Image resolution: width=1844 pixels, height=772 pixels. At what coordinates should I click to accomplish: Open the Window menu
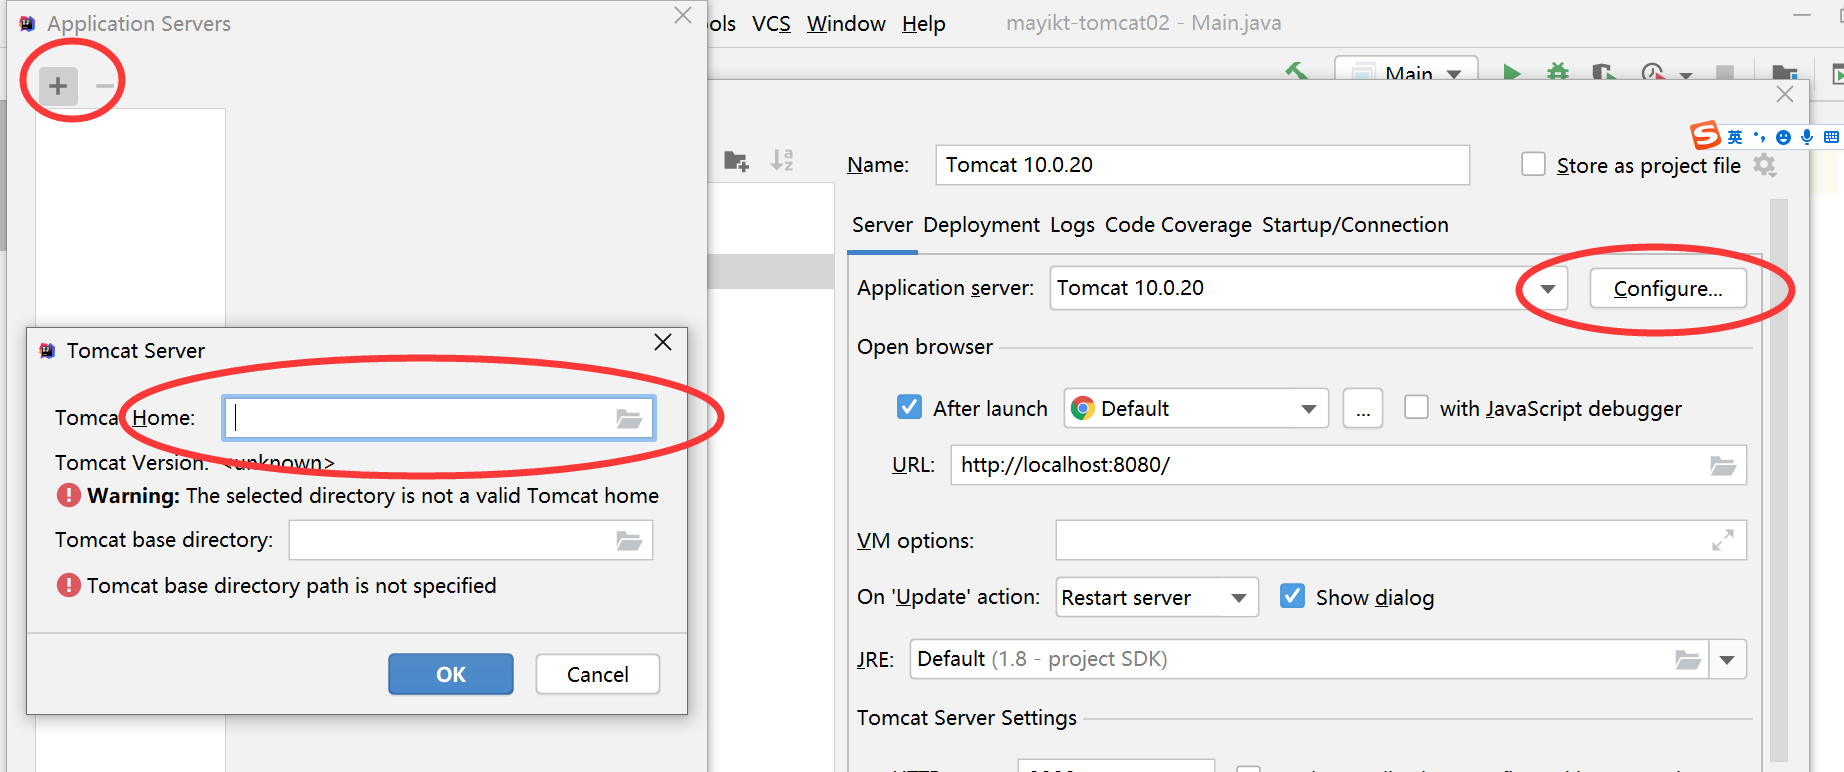(x=846, y=23)
